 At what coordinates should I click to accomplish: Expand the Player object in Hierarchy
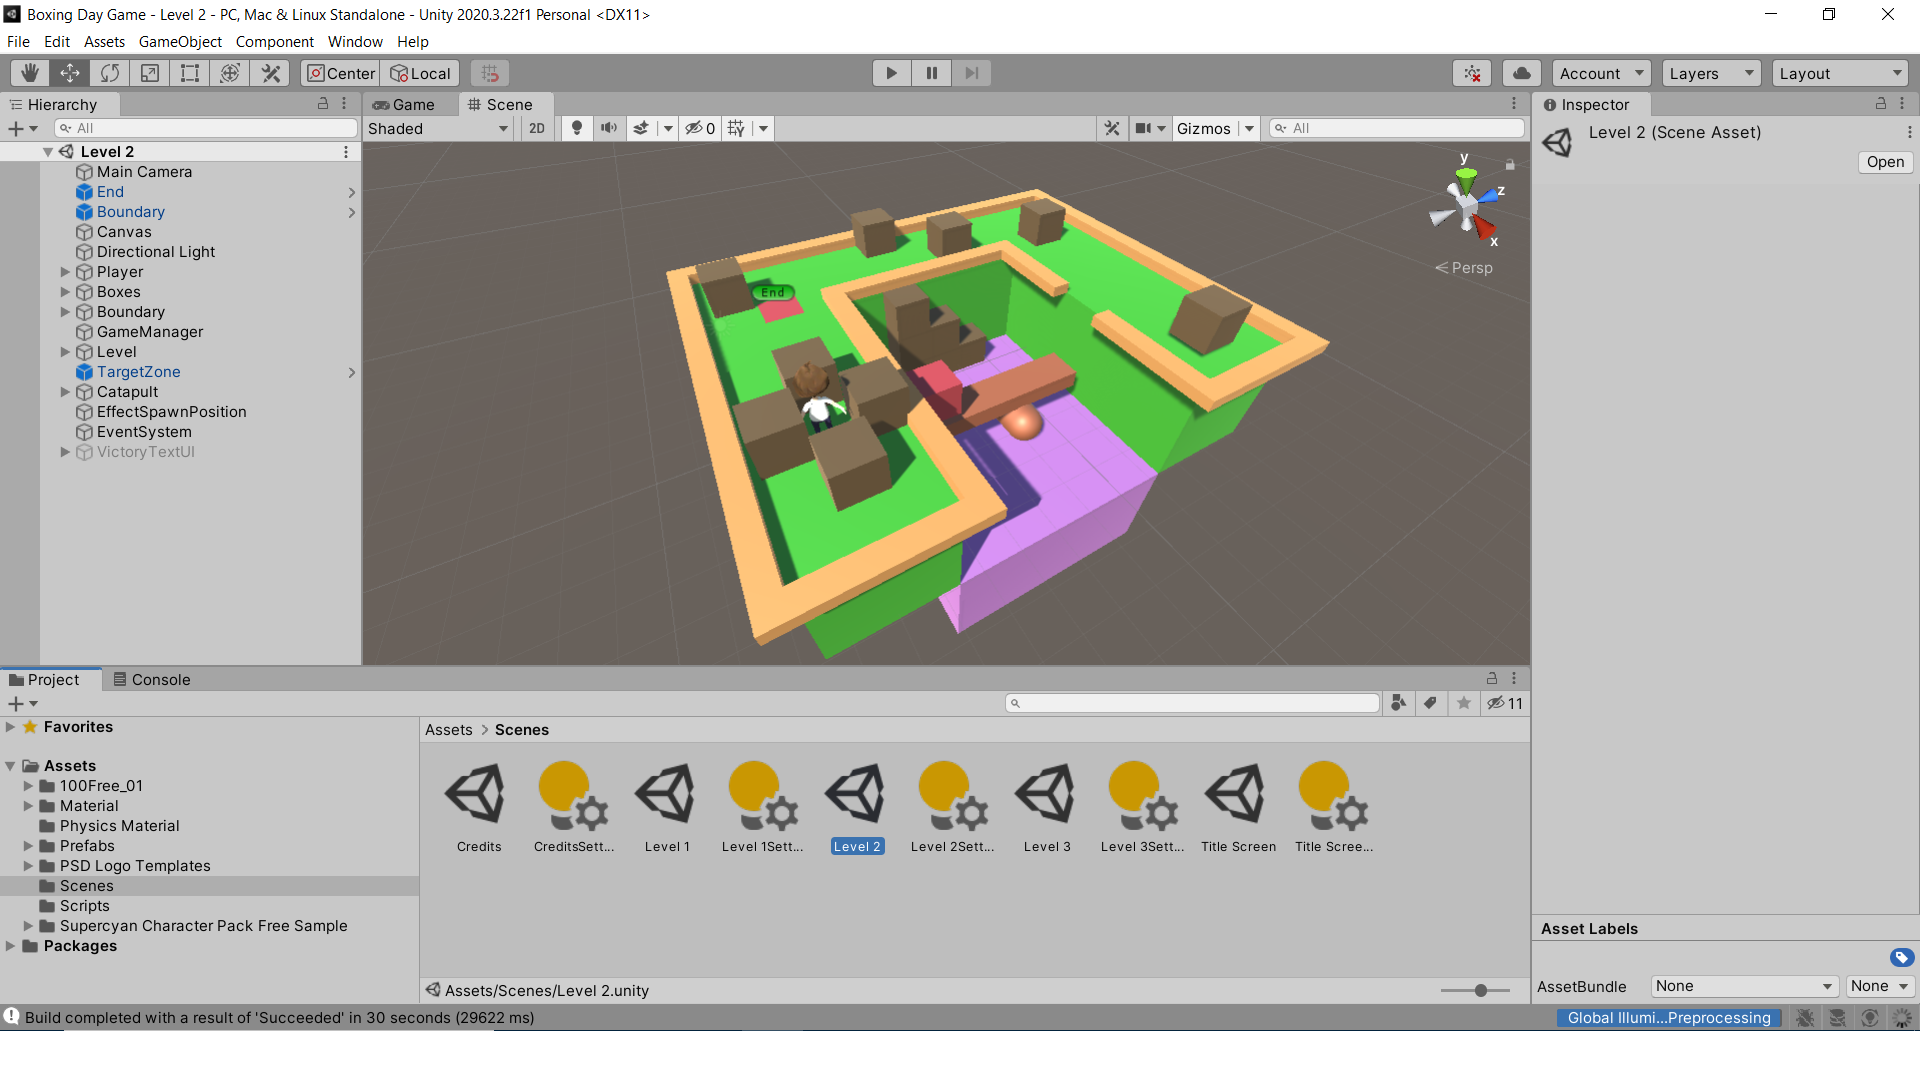(x=65, y=271)
